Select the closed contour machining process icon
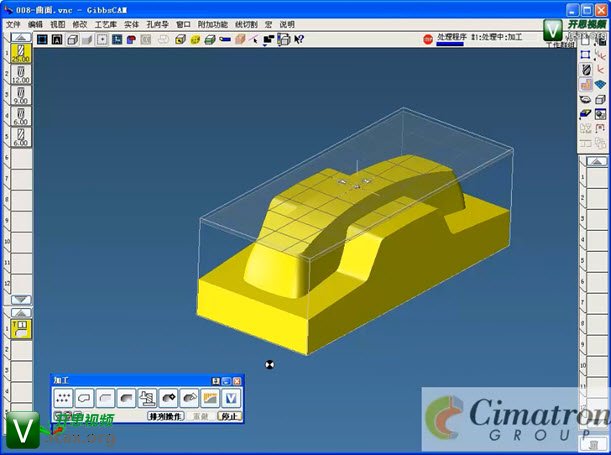 [x=84, y=398]
